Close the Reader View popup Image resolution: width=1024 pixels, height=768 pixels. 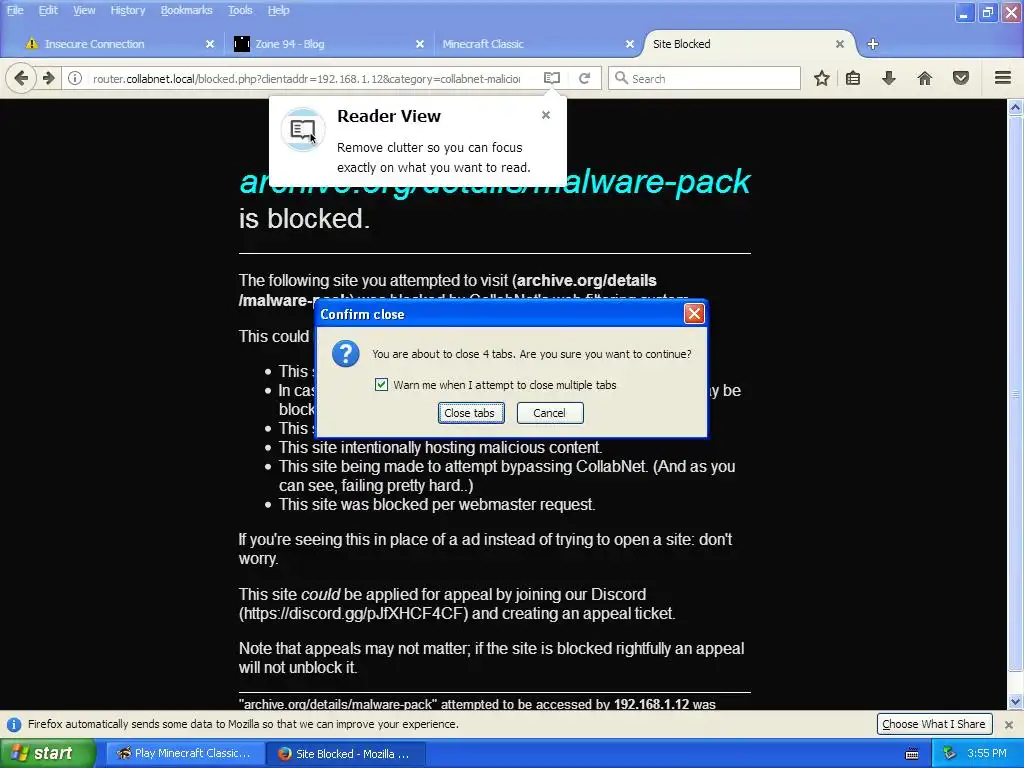tap(546, 115)
